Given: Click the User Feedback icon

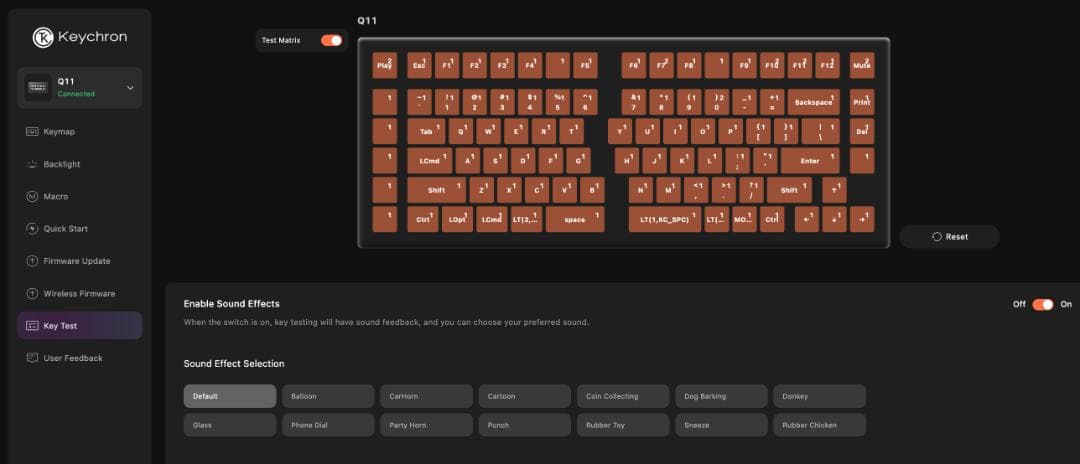Looking at the screenshot, I should click(32, 358).
